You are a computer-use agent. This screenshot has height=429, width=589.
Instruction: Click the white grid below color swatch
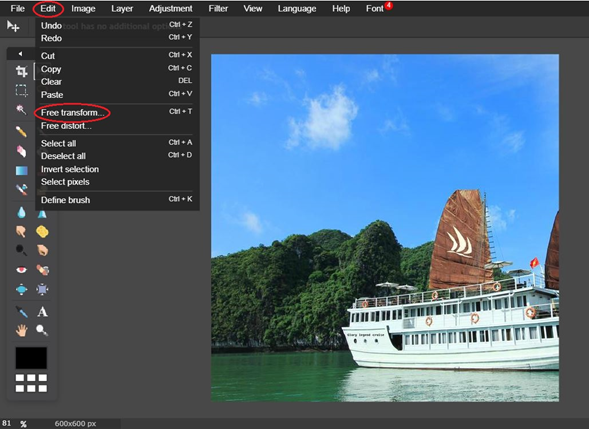pos(31,383)
